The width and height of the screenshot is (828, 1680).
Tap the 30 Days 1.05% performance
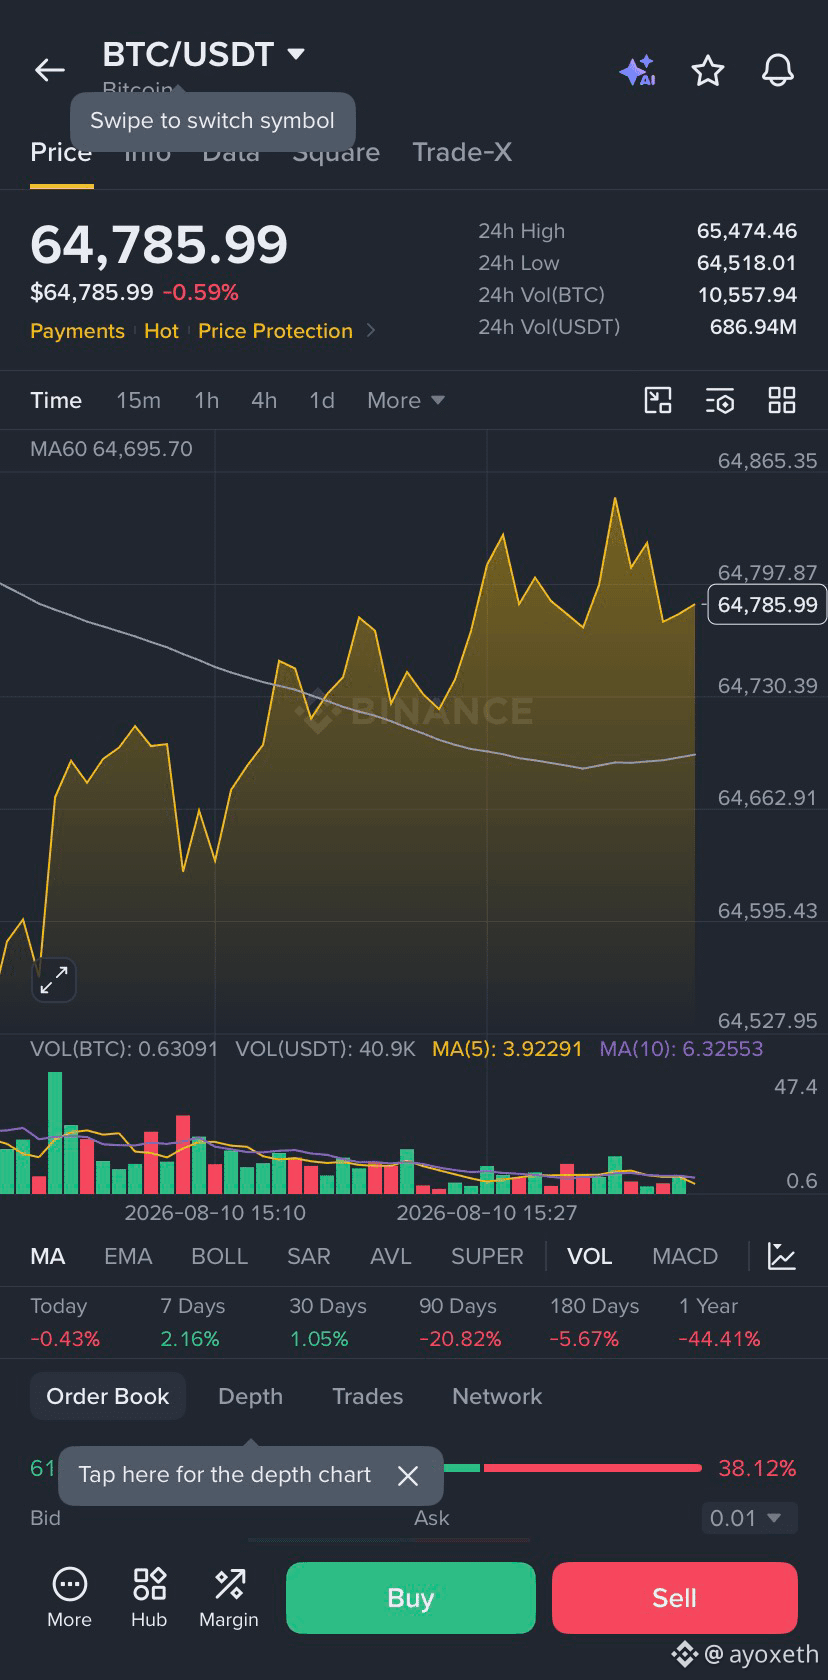(x=328, y=1323)
